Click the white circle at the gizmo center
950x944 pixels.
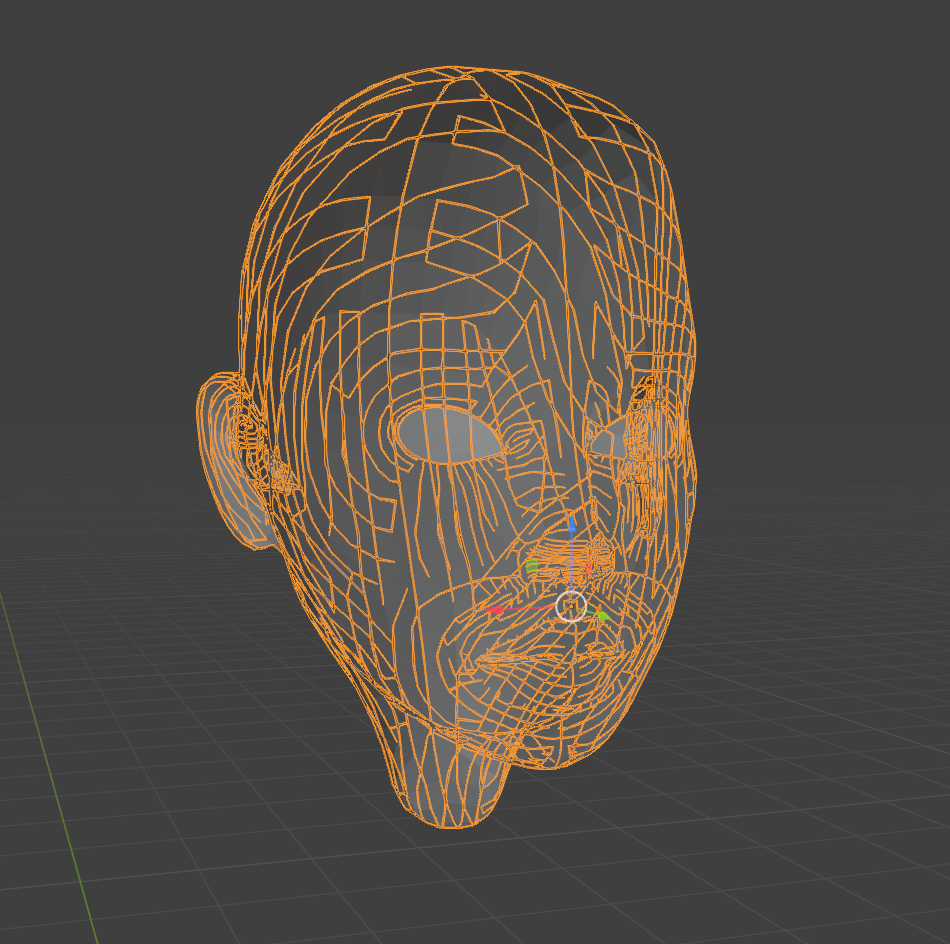pos(571,606)
